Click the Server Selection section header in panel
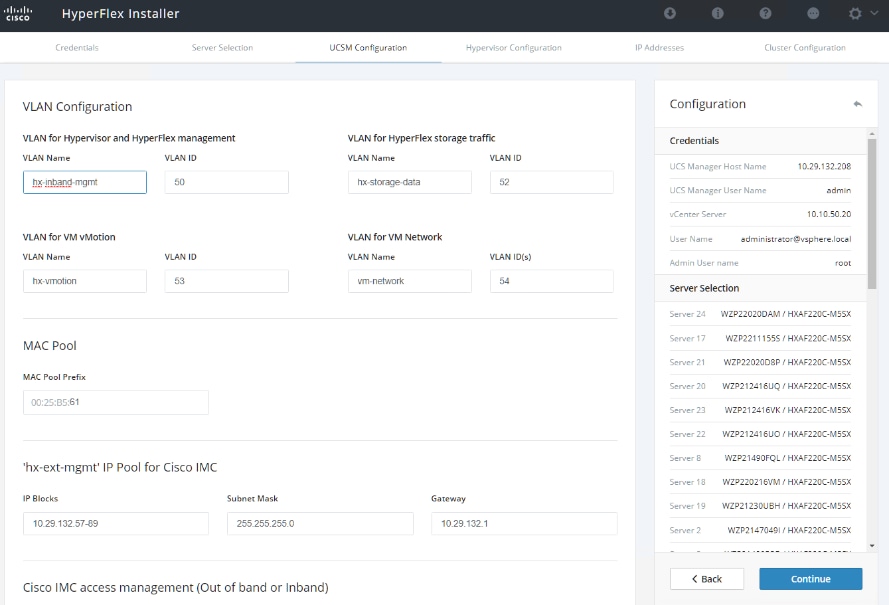Screen dimensions: 889x605 pos(761,288)
